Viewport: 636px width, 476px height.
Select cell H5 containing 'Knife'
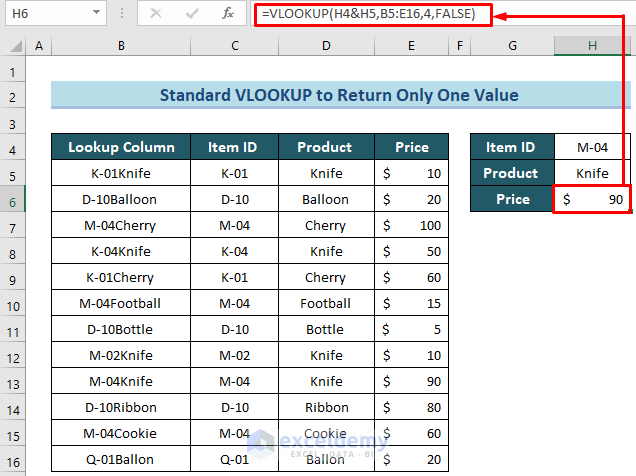[x=592, y=173]
